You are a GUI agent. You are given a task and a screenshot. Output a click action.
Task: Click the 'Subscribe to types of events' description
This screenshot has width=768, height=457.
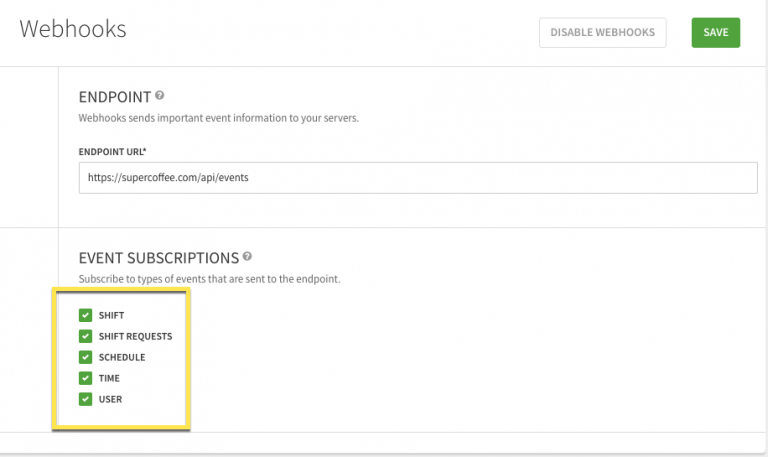click(x=209, y=279)
